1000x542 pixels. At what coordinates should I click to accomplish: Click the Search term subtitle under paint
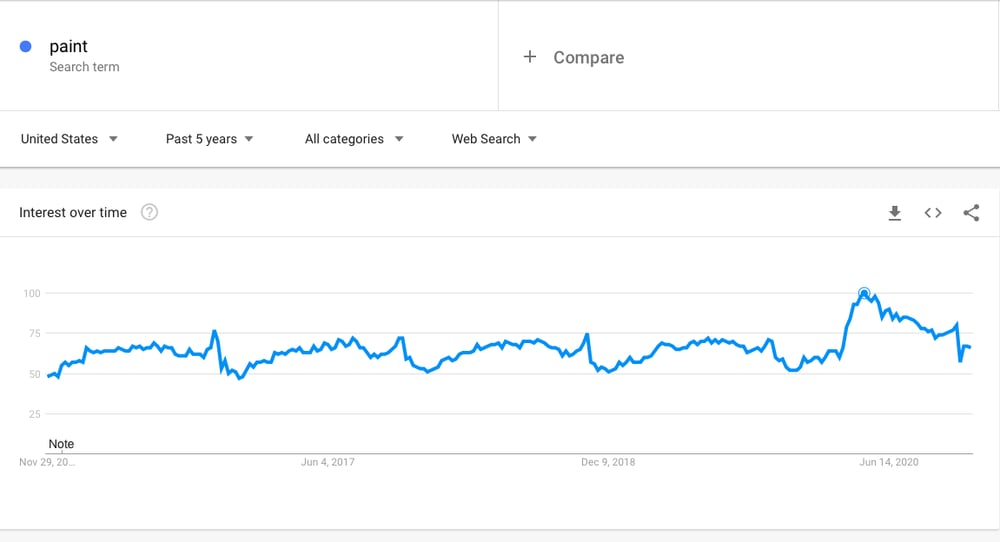click(x=84, y=67)
